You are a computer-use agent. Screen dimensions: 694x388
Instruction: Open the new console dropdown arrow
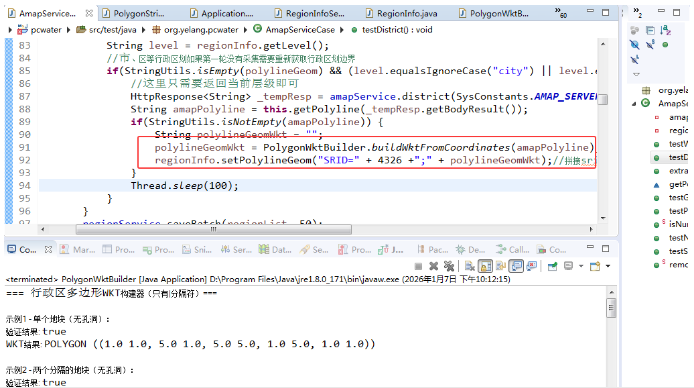pyautogui.click(x=608, y=266)
